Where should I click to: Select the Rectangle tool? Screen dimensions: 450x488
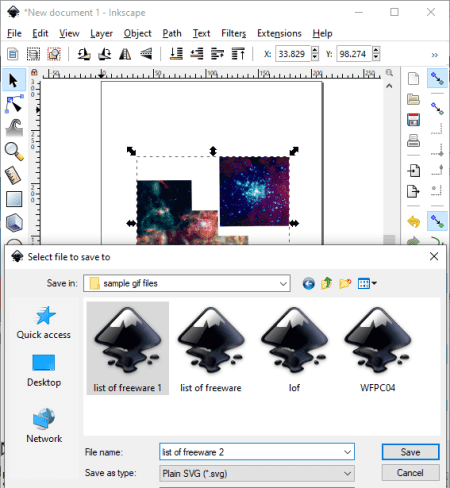[x=14, y=199]
